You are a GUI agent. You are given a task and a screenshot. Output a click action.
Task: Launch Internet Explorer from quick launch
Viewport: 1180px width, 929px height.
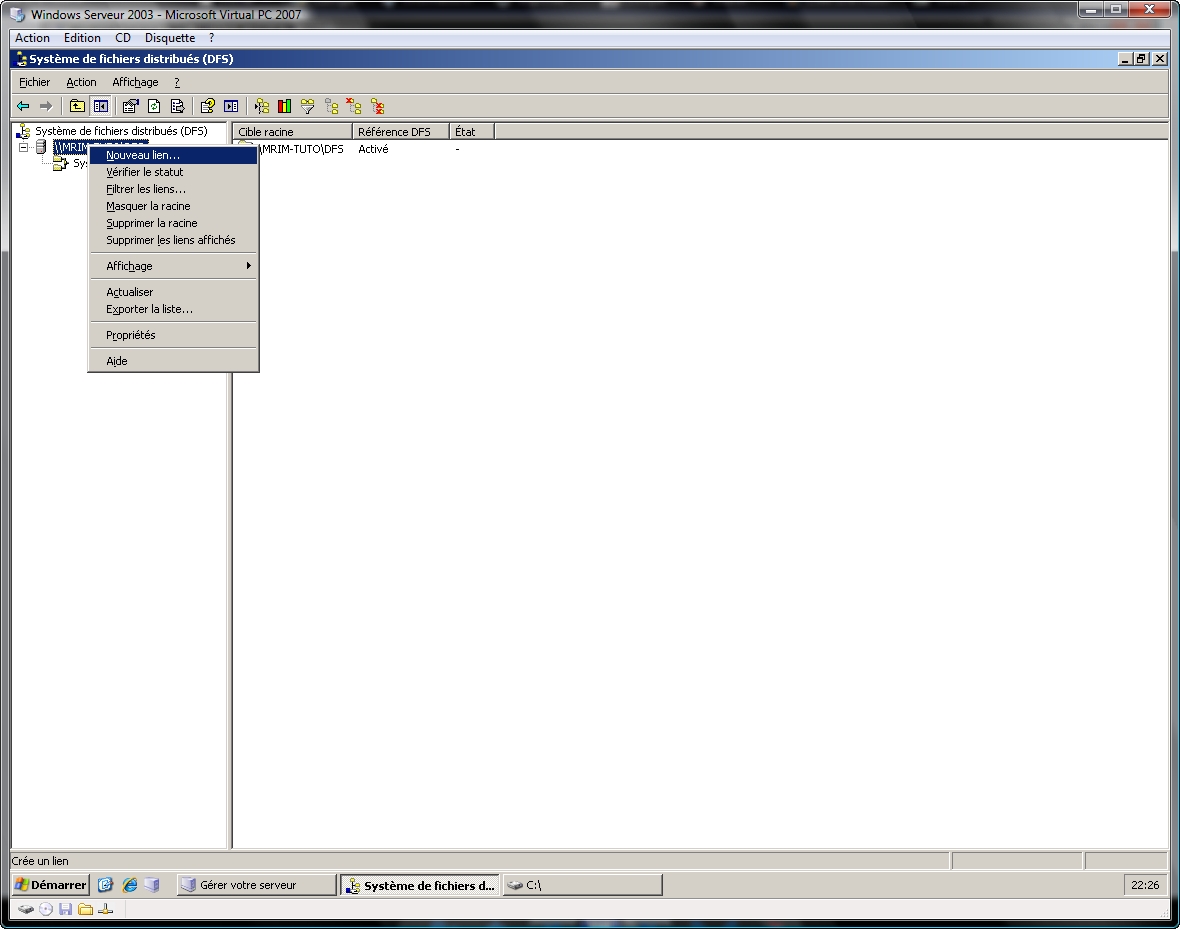point(129,885)
